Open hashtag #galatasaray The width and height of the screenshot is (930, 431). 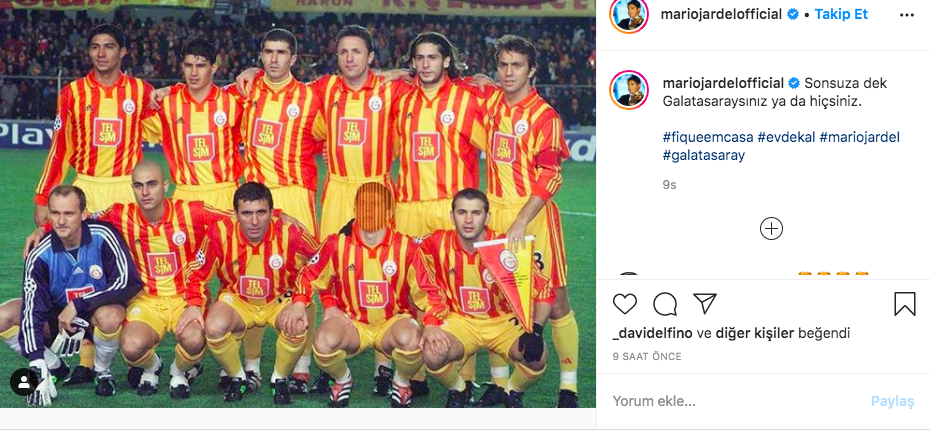(703, 156)
